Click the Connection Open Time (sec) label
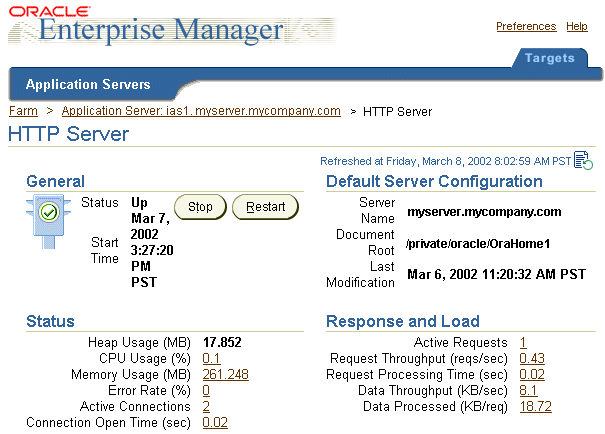The height and width of the screenshot is (434, 605). (108, 422)
